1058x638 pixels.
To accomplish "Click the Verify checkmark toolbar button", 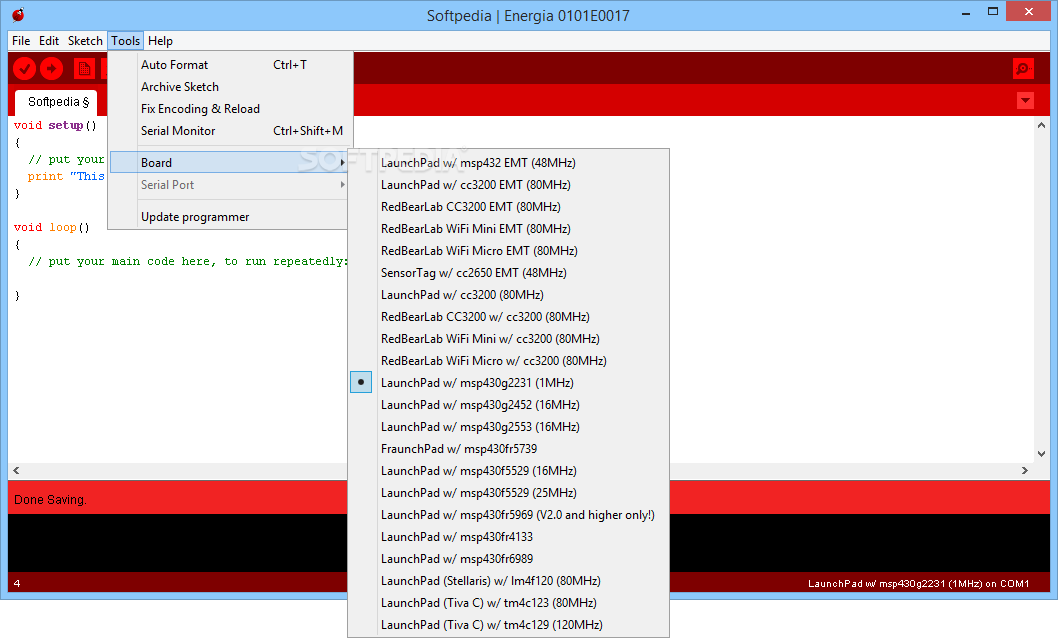I will (24, 68).
